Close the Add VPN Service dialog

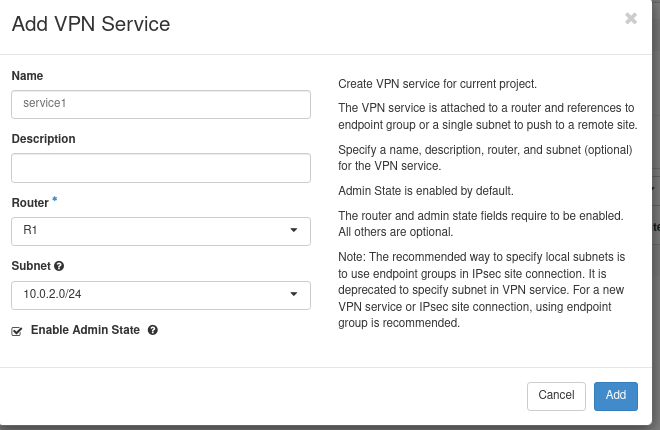point(631,18)
